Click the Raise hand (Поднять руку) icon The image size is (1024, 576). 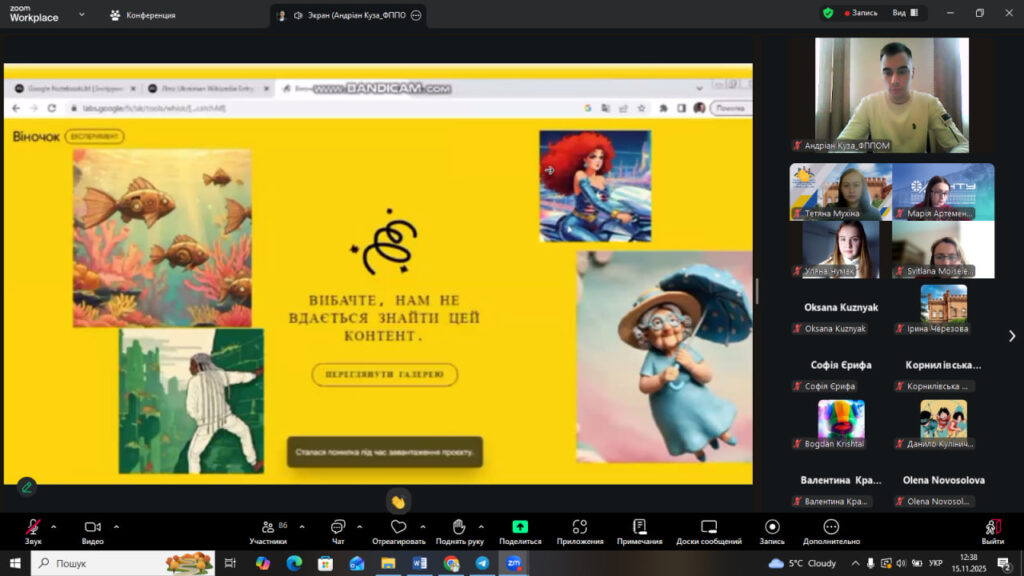click(458, 531)
